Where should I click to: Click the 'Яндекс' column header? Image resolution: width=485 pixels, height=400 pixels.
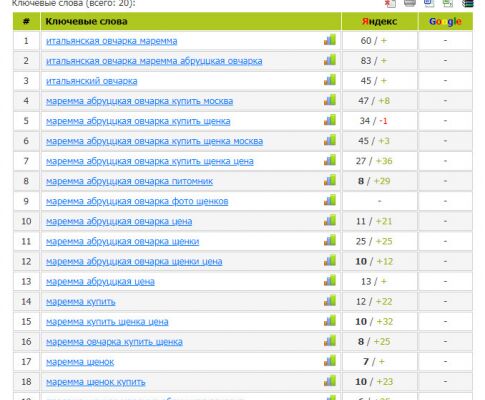380,21
